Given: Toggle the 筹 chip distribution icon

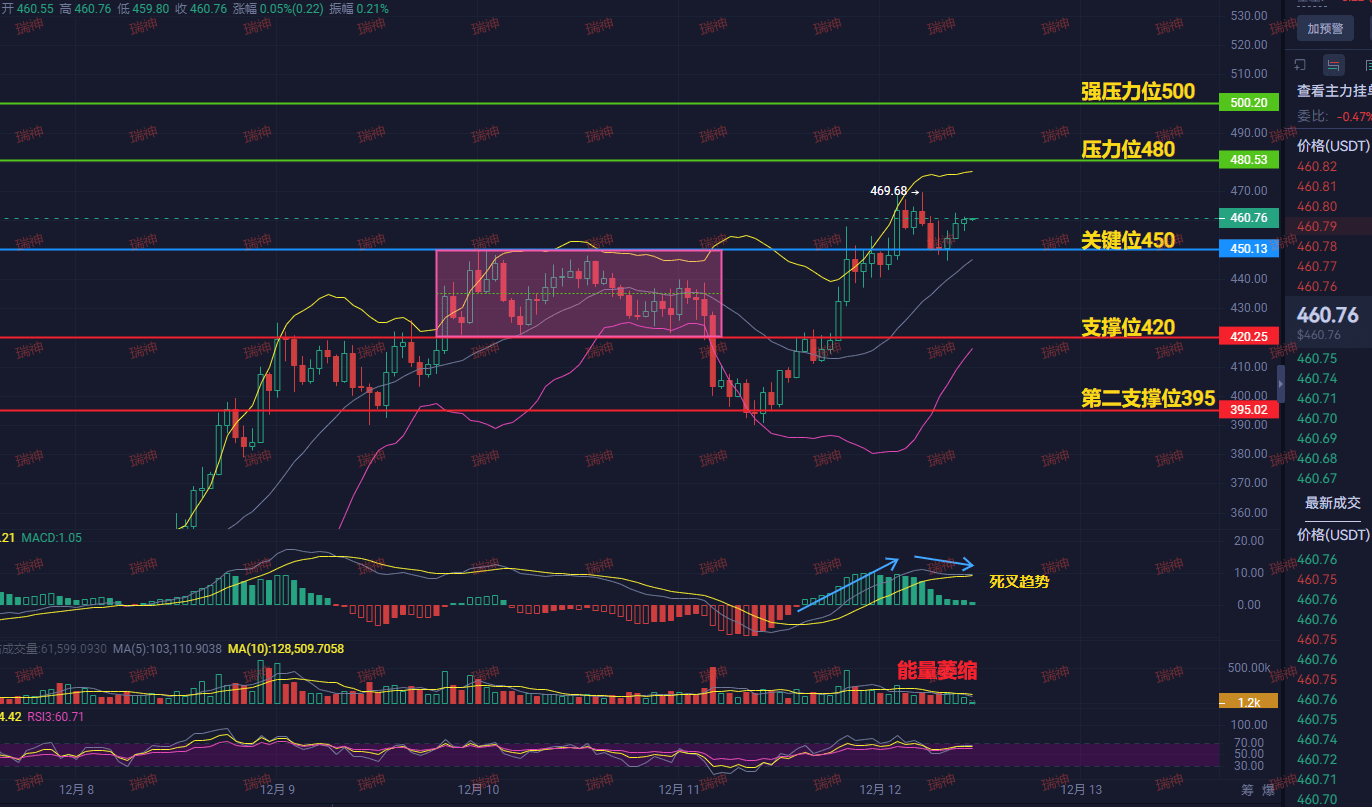Looking at the screenshot, I should [x=1246, y=790].
